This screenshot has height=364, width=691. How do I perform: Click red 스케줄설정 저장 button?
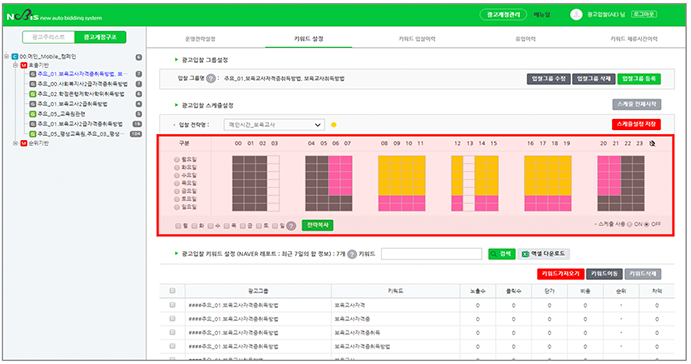[636, 124]
